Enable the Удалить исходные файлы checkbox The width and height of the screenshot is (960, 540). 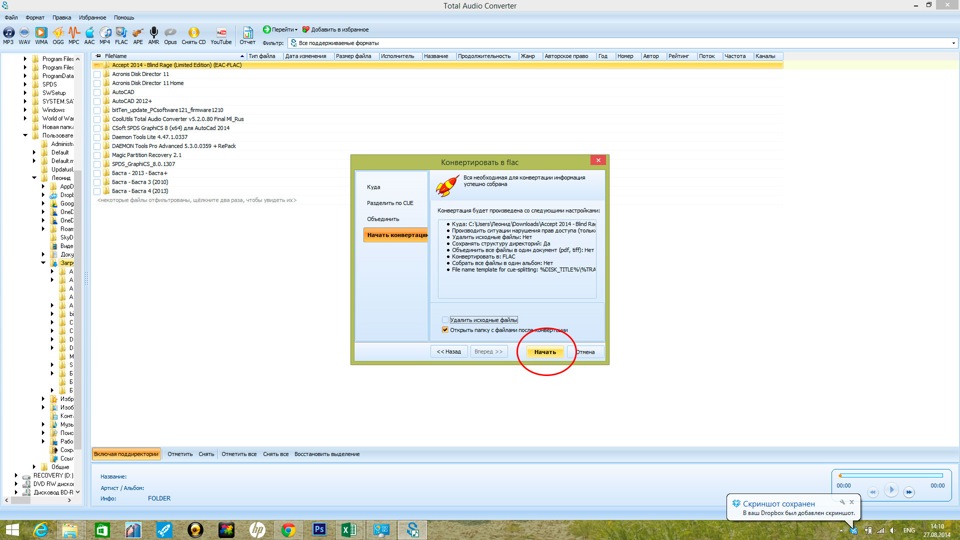445,320
